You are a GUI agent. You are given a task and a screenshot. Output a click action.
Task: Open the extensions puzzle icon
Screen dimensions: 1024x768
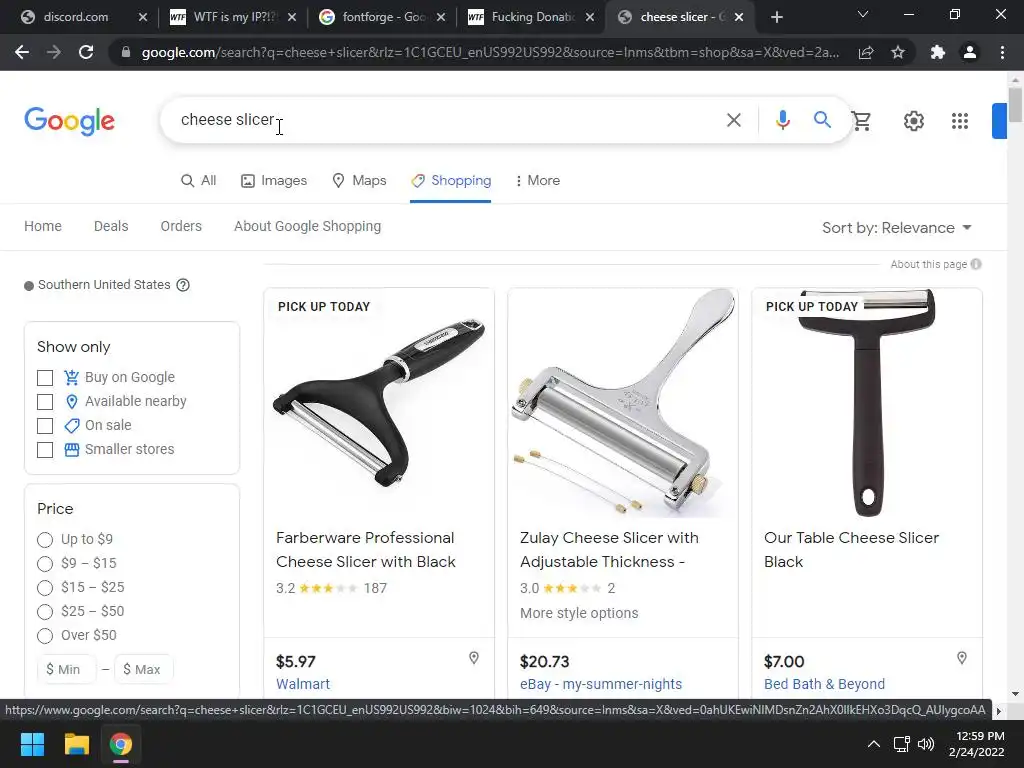[x=938, y=52]
